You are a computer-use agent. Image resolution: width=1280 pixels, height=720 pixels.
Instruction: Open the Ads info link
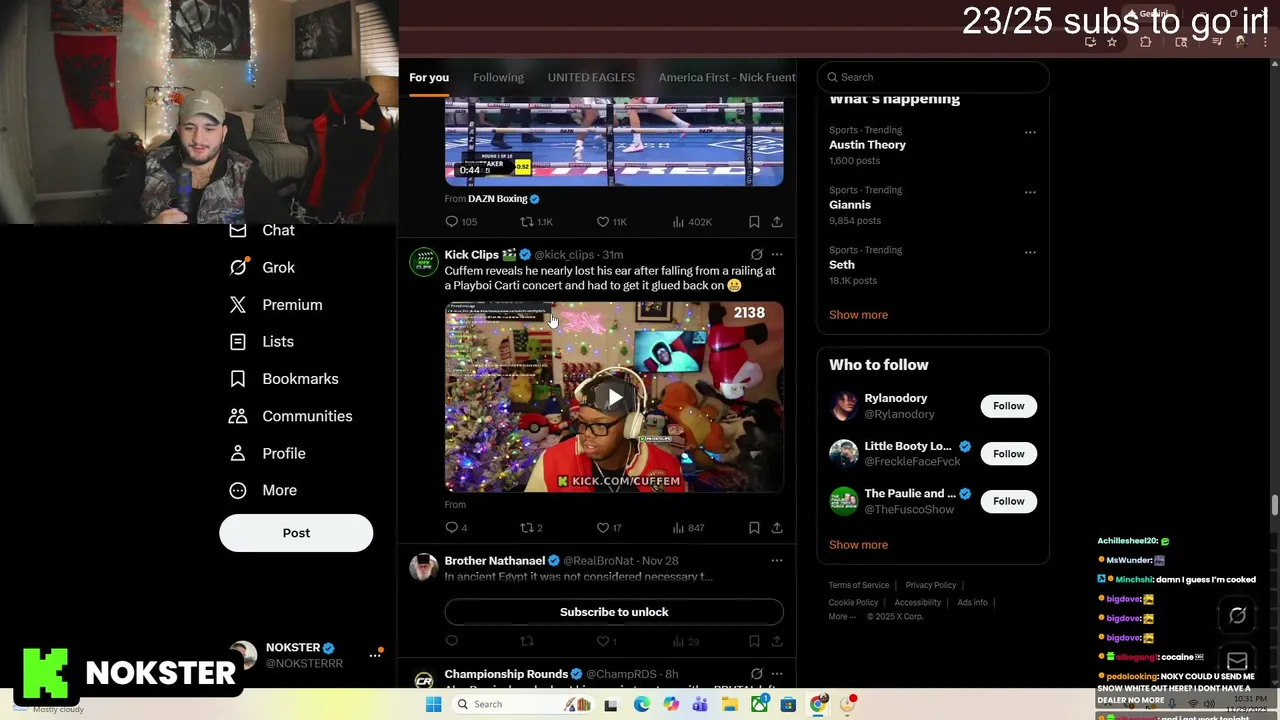point(972,603)
